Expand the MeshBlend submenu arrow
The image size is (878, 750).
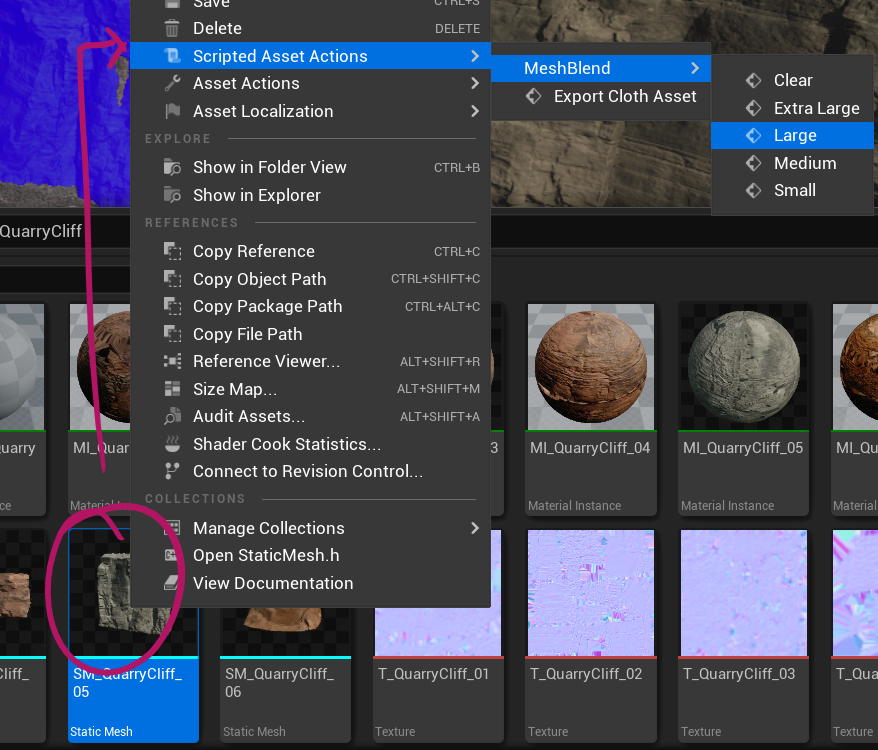(x=695, y=68)
